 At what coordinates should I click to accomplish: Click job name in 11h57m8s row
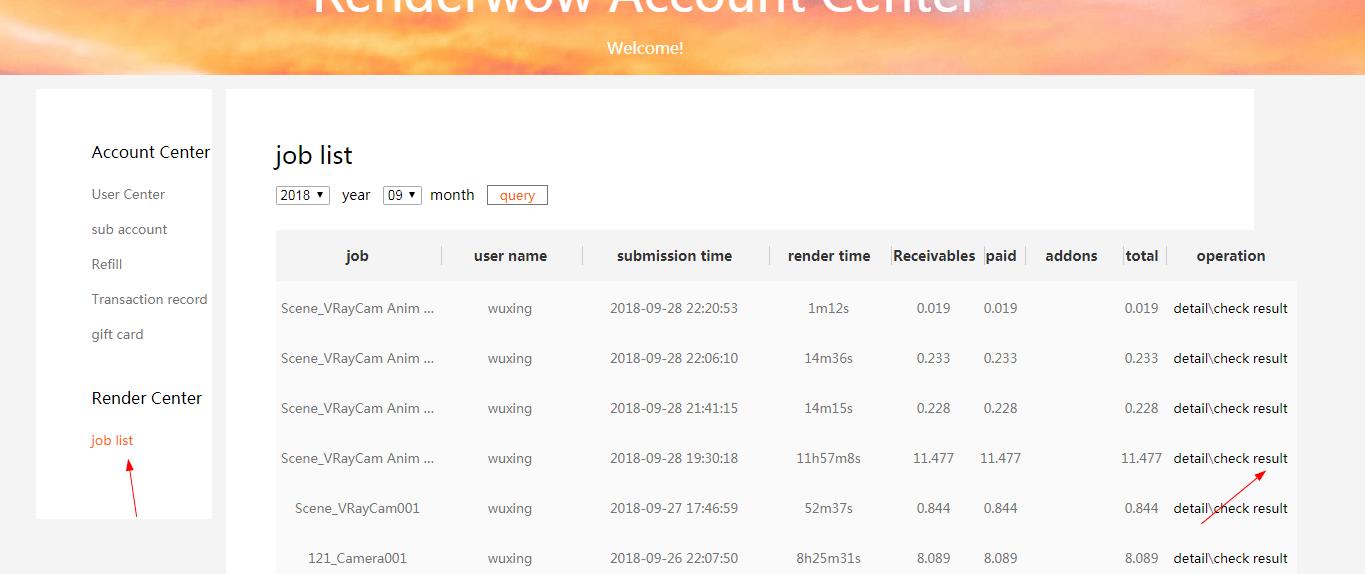[357, 458]
